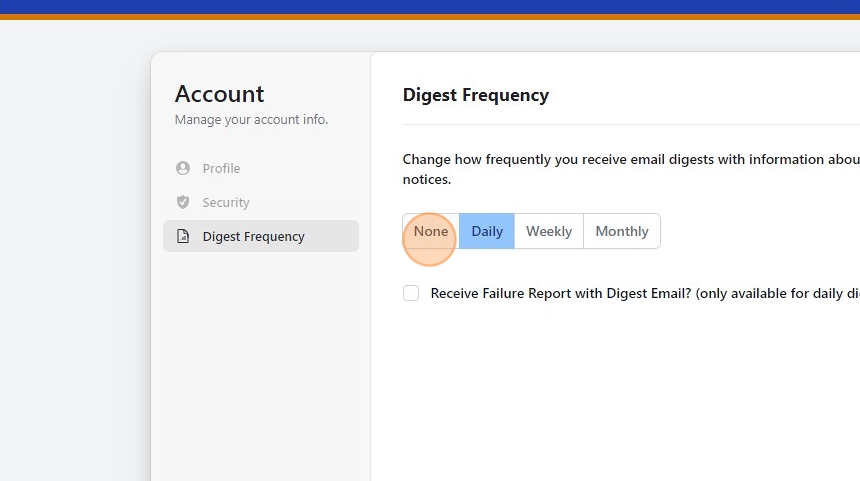Enable the Receive Failure Report checkbox
860x481 pixels.
[x=411, y=293]
